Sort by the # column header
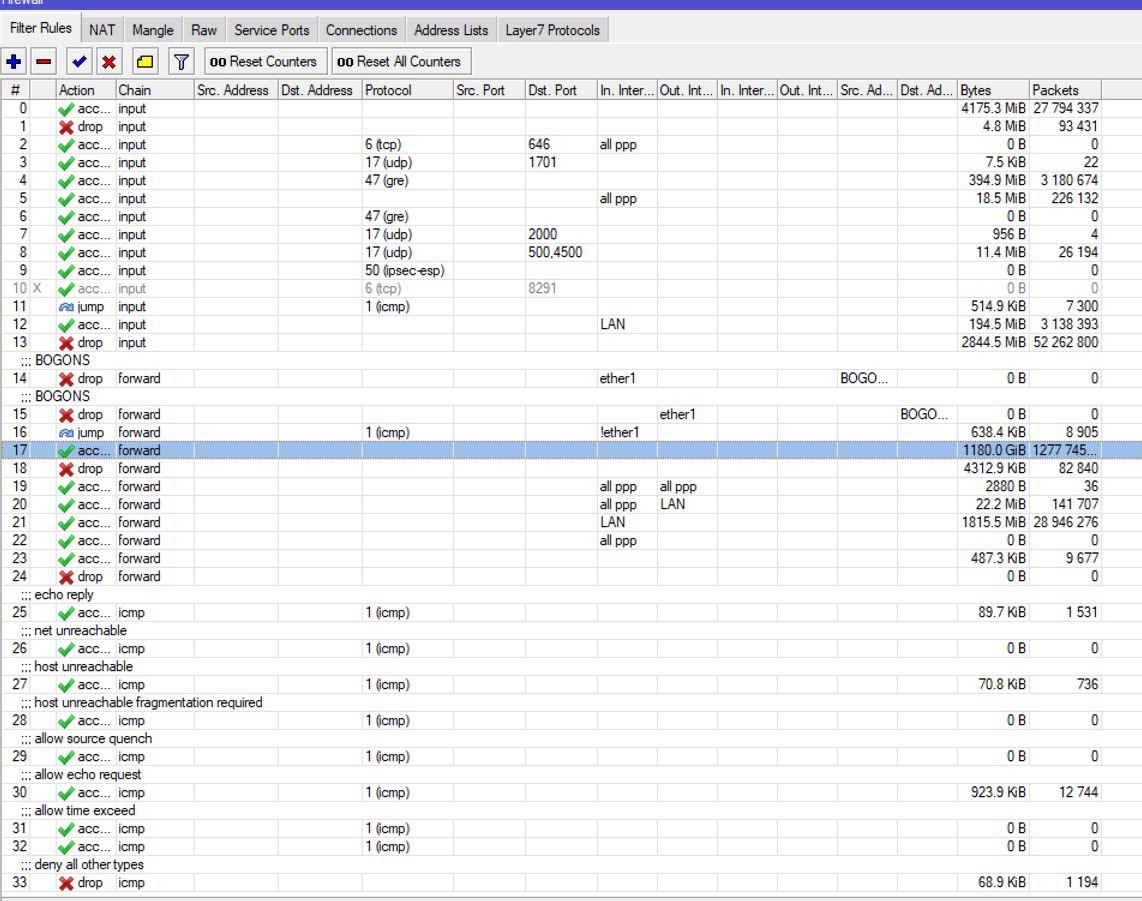The width and height of the screenshot is (1142, 901). [15, 90]
